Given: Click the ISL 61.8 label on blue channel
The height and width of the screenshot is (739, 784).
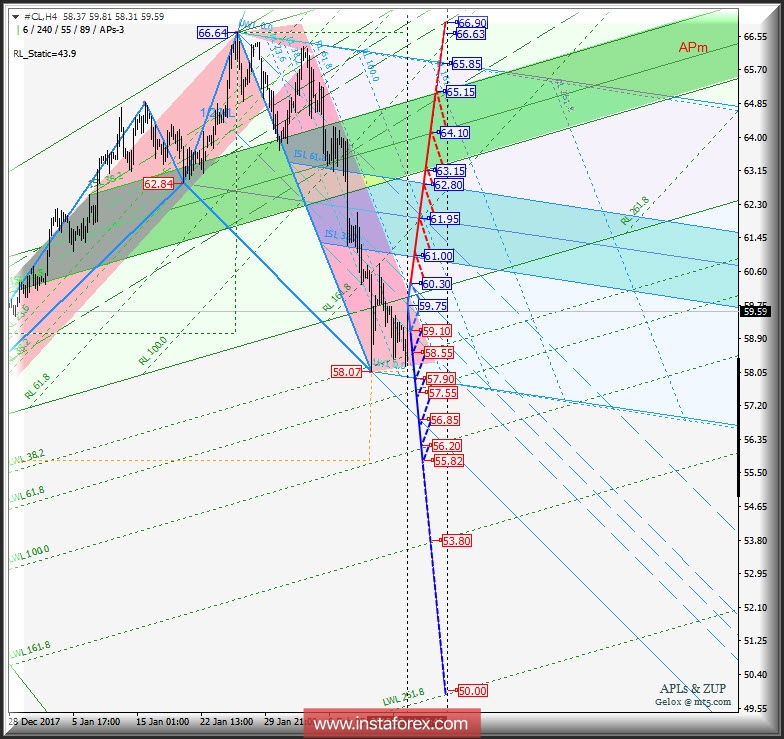Looking at the screenshot, I should [310, 156].
